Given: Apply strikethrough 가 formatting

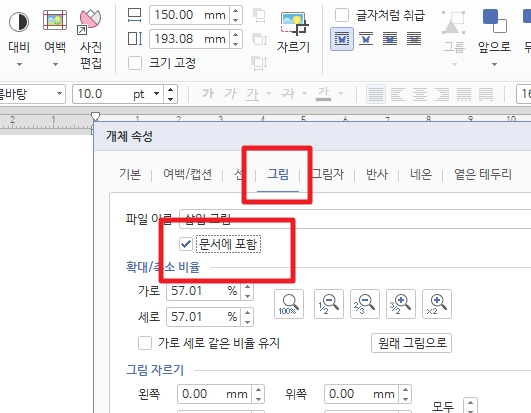Looking at the screenshot, I should pyautogui.click(x=288, y=93).
